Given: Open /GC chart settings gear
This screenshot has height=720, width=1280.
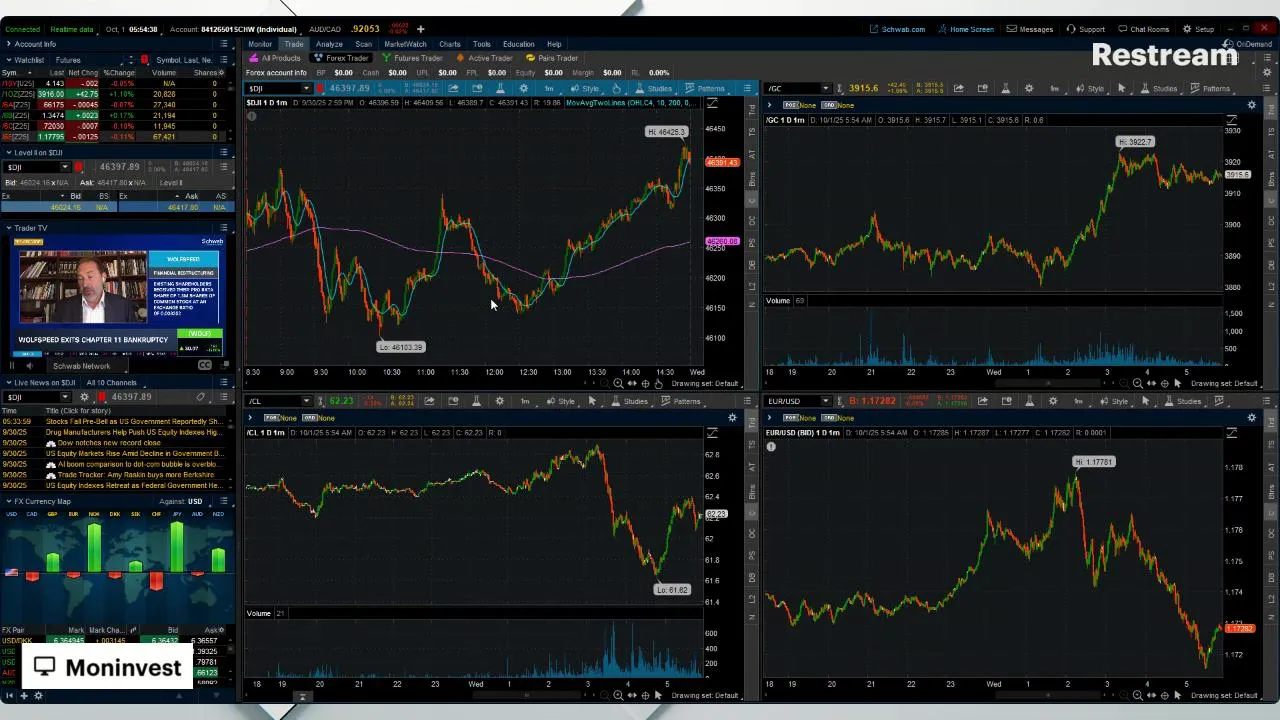Looking at the screenshot, I should pyautogui.click(x=1029, y=89).
